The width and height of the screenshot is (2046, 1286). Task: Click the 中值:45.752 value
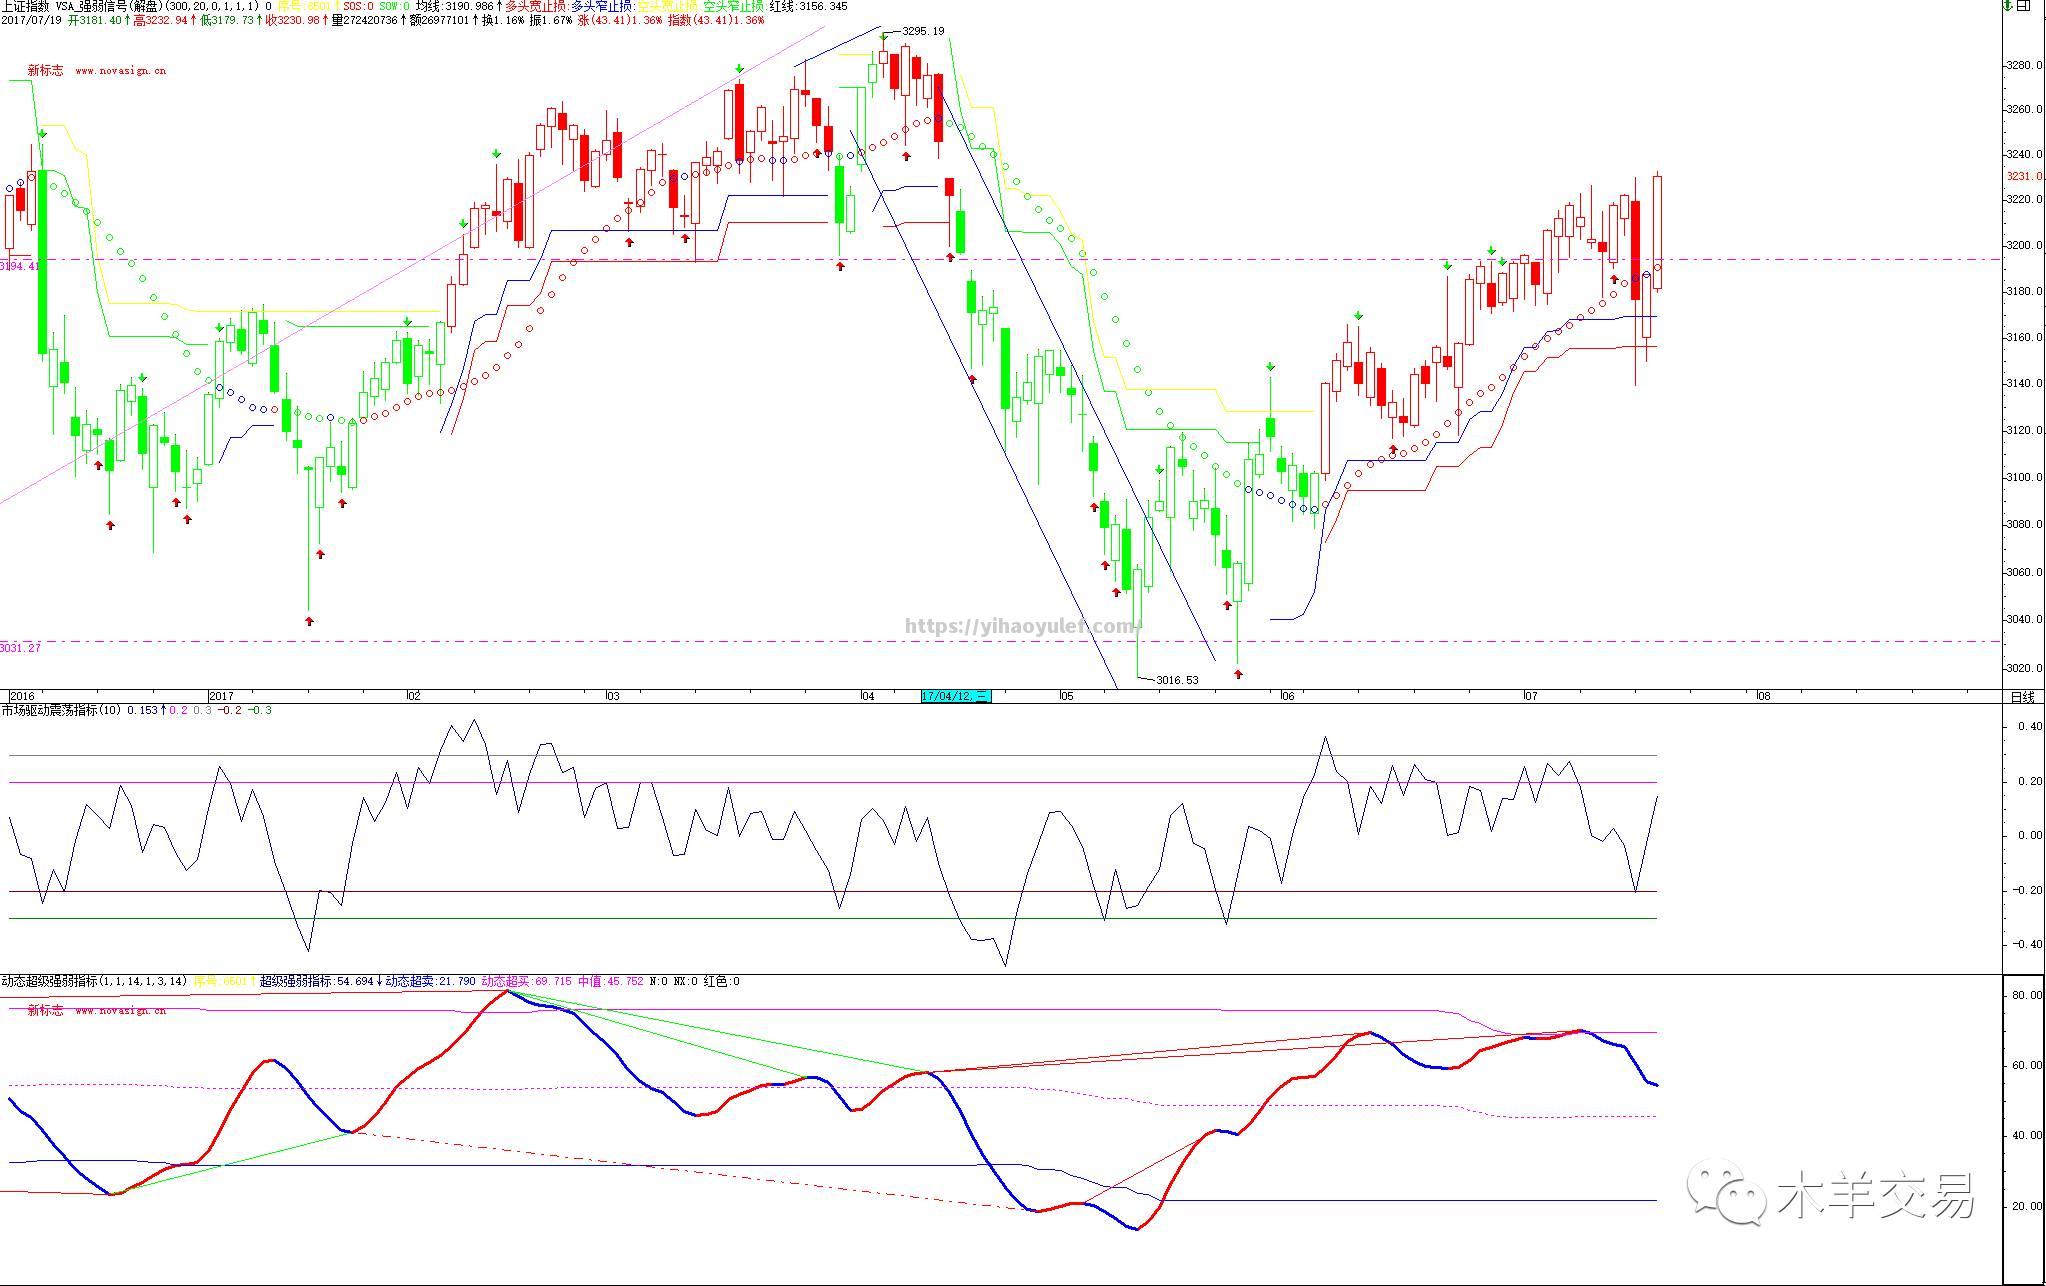click(x=611, y=982)
